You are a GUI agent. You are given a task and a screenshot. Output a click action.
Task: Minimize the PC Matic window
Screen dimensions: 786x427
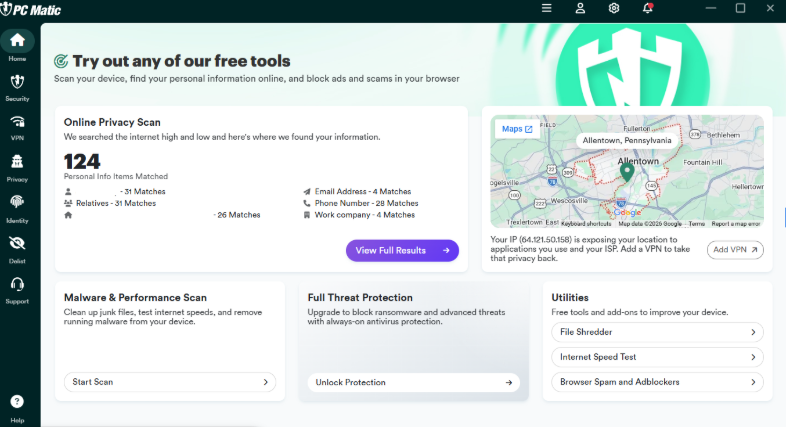(x=711, y=8)
